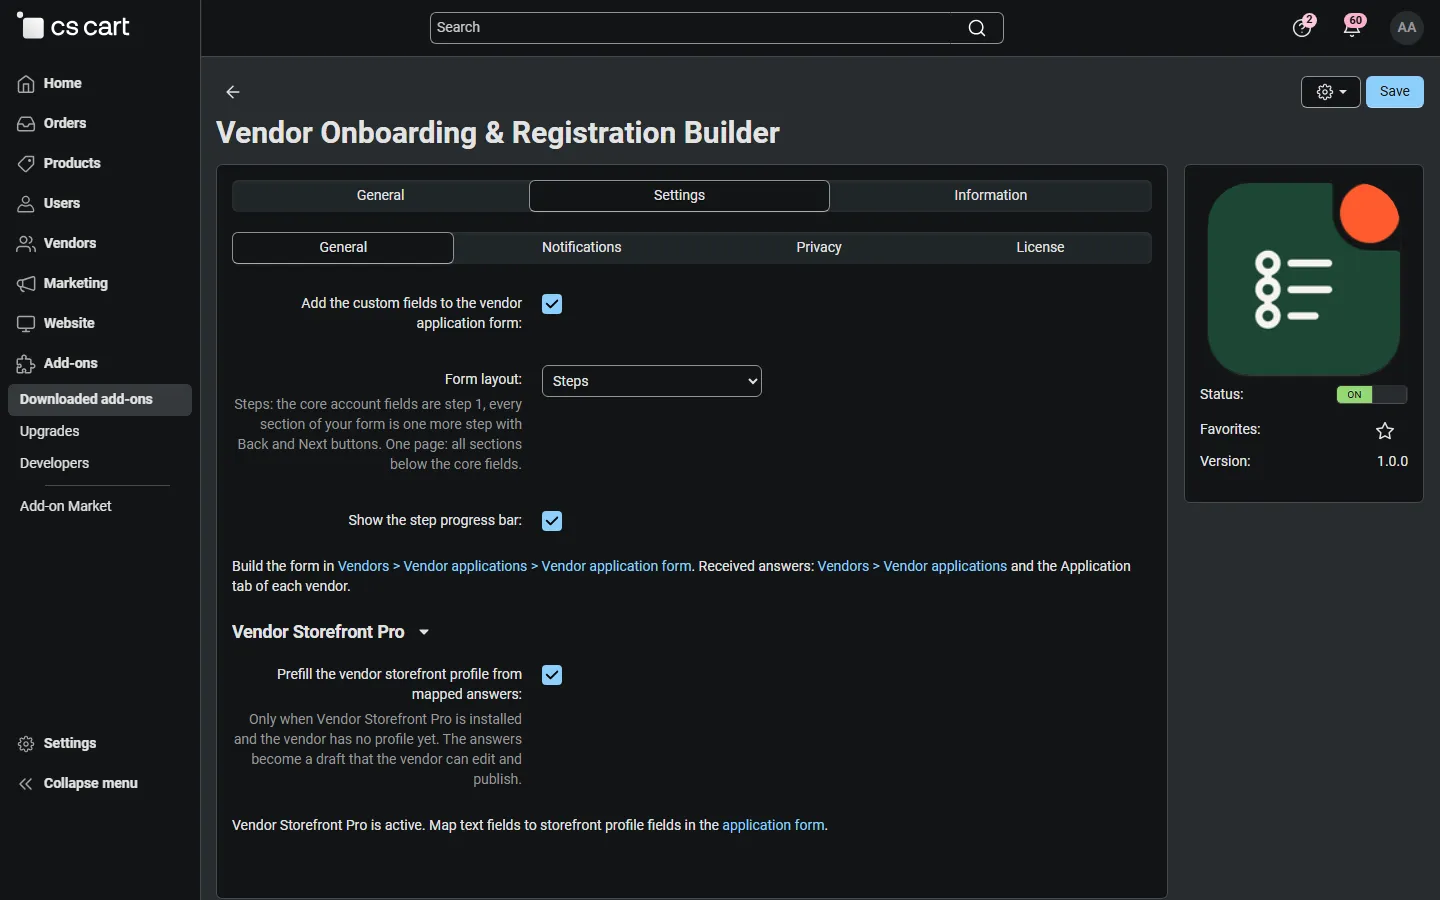This screenshot has height=900, width=1440.
Task: Collapse the sidebar menu
Action: pyautogui.click(x=78, y=784)
